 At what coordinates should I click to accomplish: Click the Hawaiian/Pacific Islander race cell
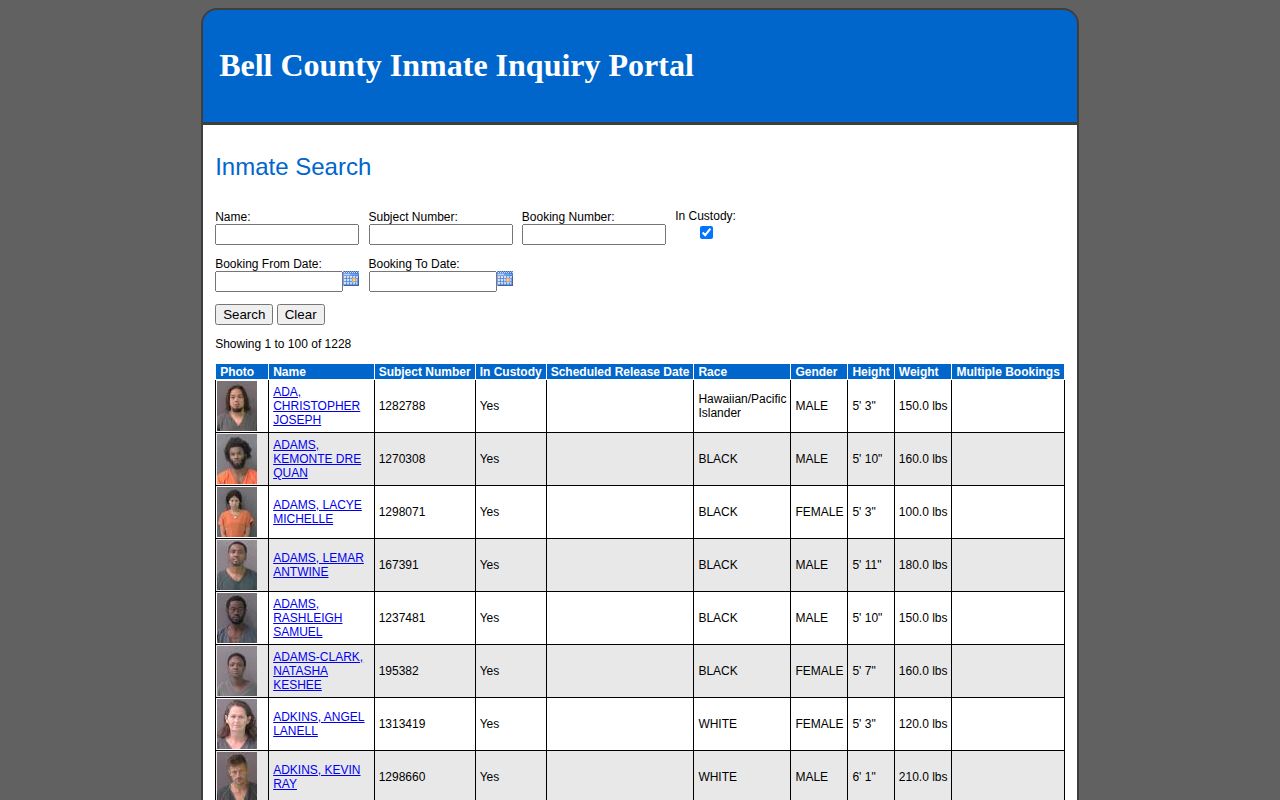[x=742, y=406]
